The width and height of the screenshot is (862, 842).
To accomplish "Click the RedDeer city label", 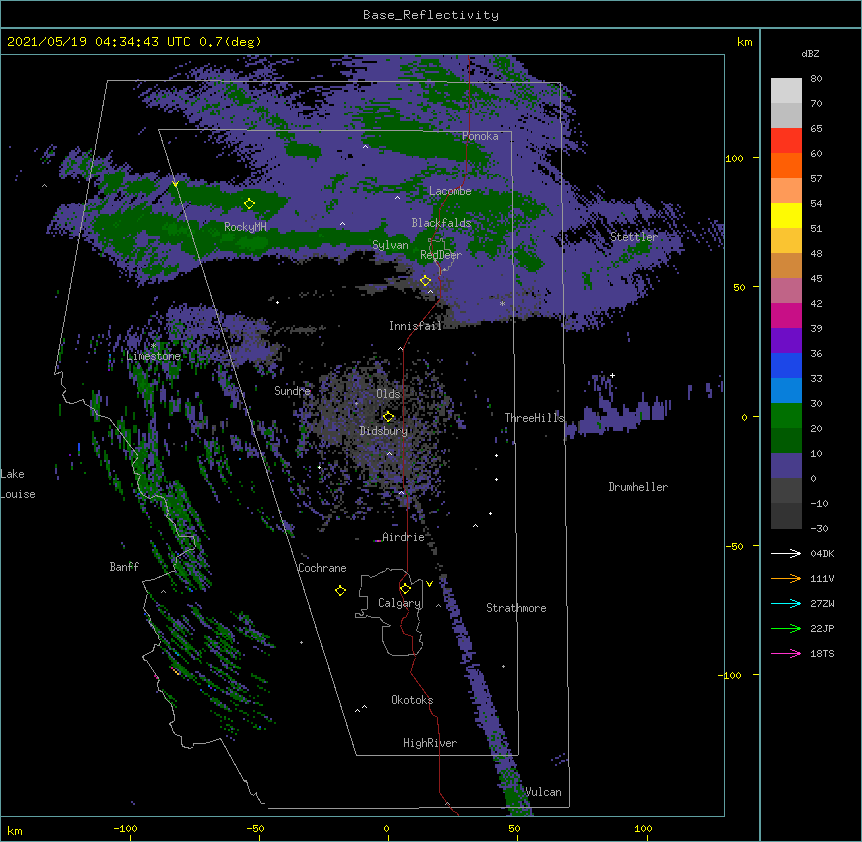I will tap(441, 254).
